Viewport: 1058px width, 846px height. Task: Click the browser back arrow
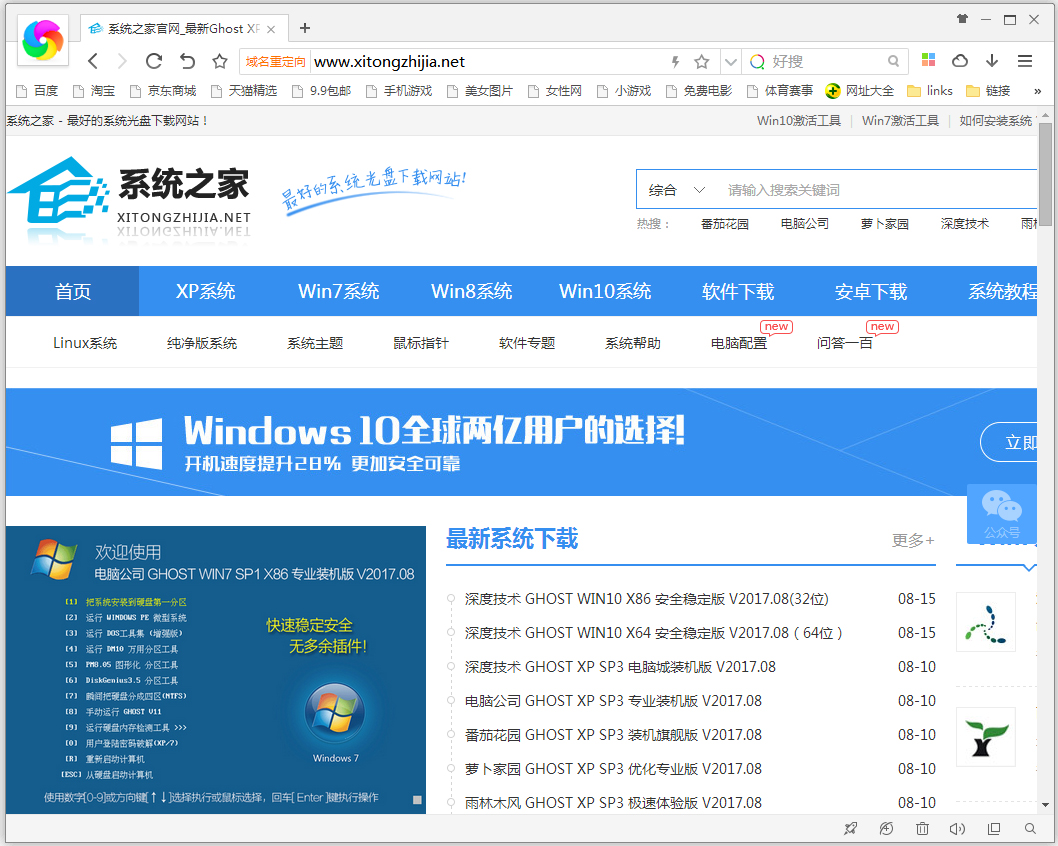click(93, 61)
